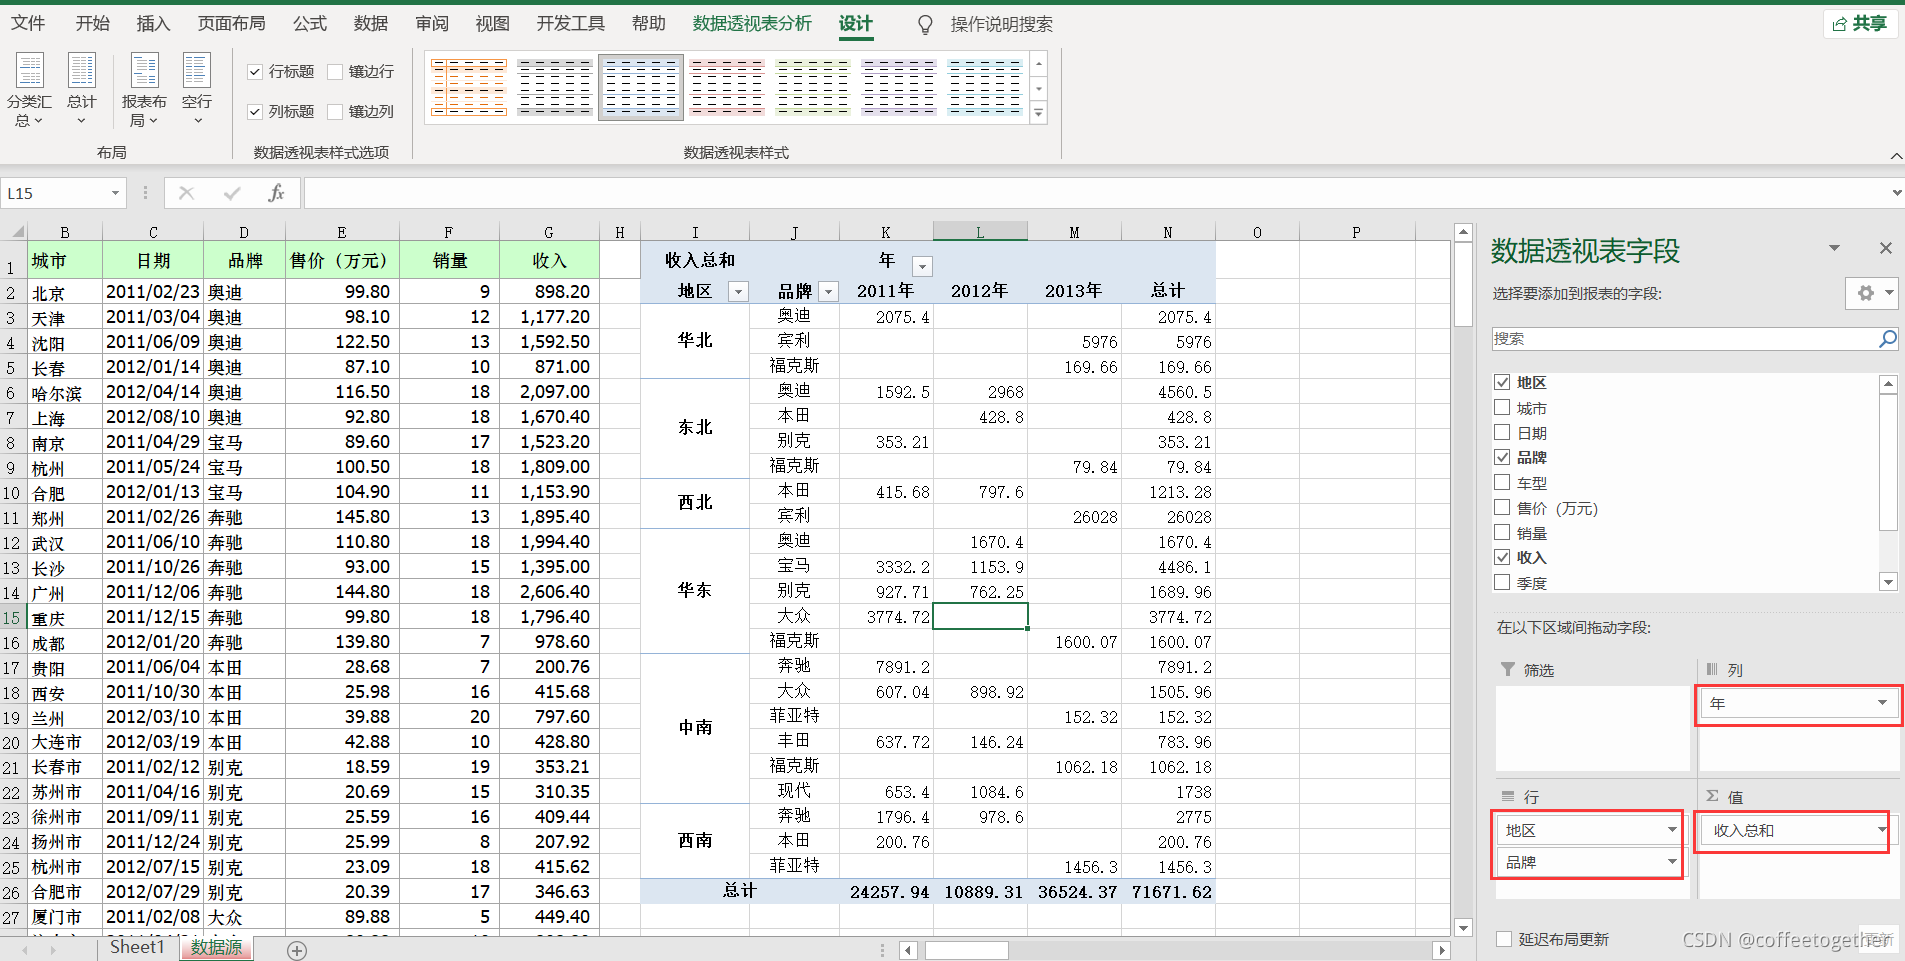Switch to the 公式 ribbon tab
1905x961 pixels.
pyautogui.click(x=310, y=23)
